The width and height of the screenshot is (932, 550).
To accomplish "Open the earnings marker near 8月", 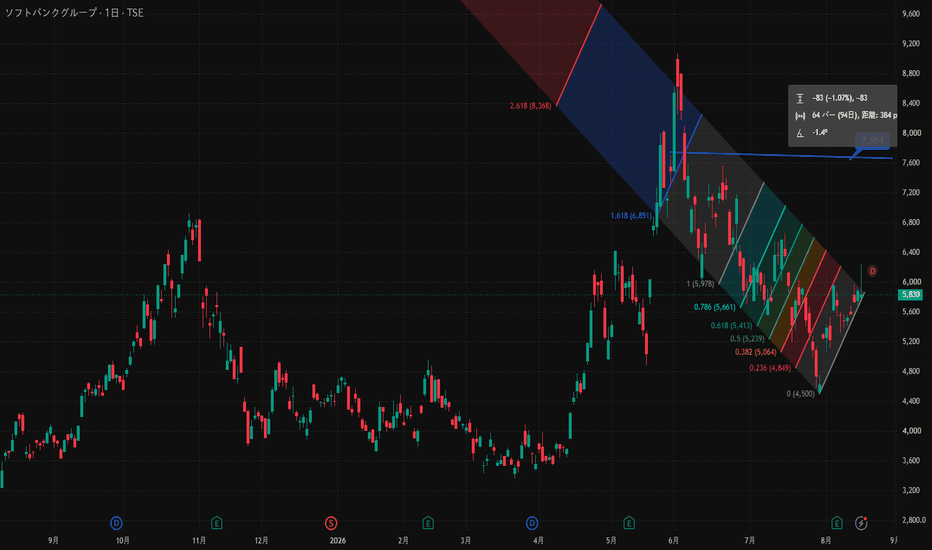I will tap(837, 523).
